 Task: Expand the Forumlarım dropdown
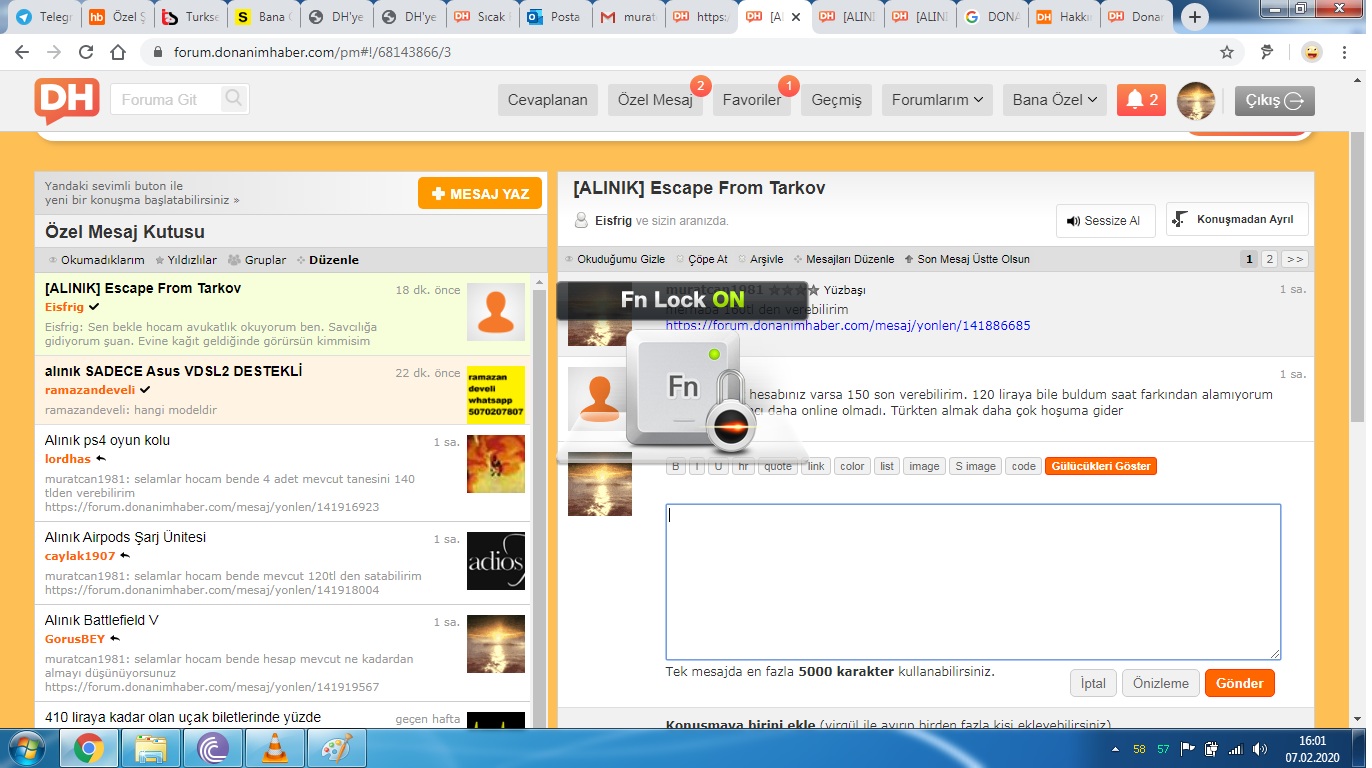click(937, 100)
